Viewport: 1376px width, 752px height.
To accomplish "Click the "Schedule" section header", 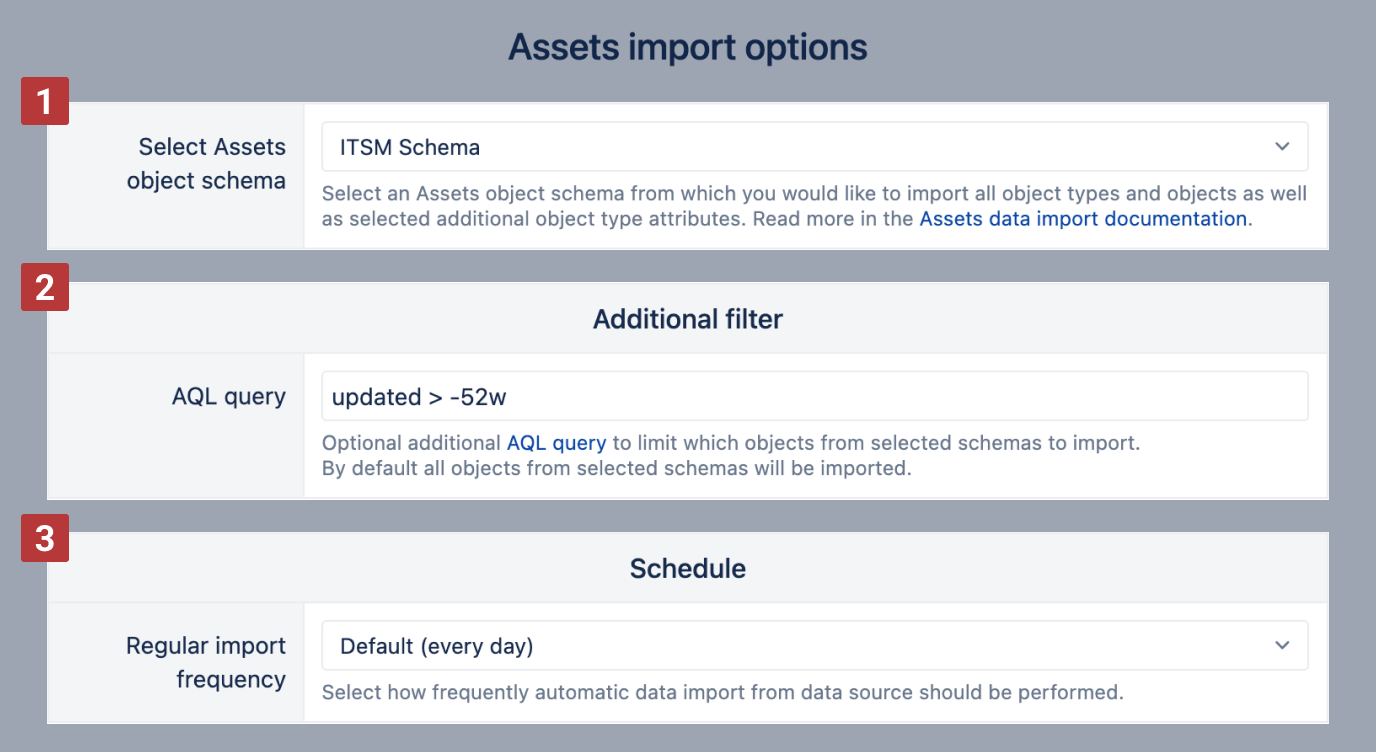I will [687, 569].
